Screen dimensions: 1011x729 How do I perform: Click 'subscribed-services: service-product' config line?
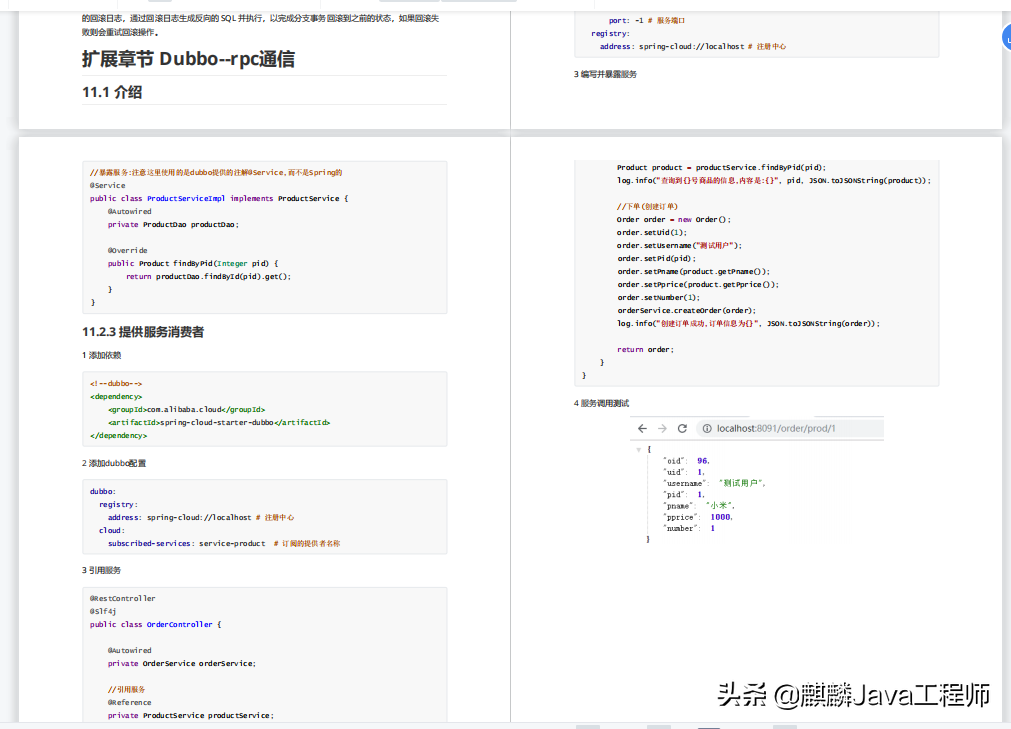pos(224,543)
